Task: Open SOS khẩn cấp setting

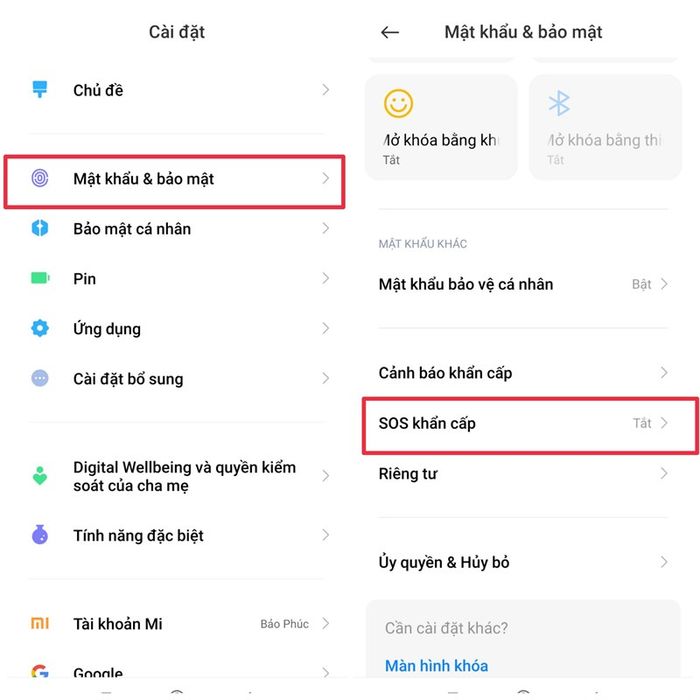Action: pos(523,423)
